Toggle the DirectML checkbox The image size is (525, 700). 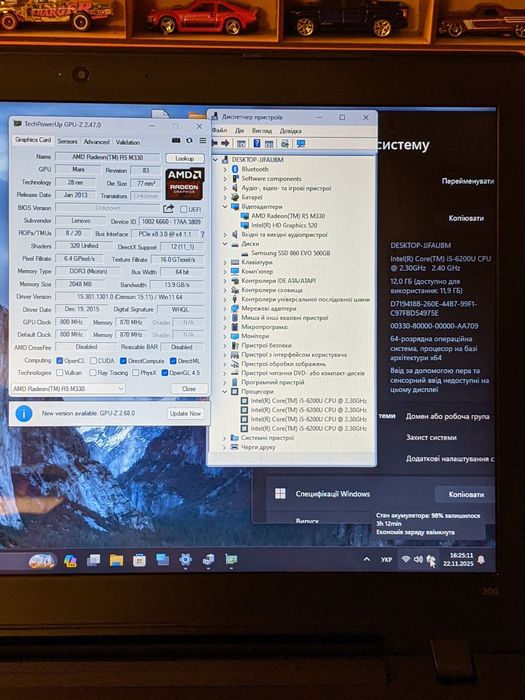point(173,361)
